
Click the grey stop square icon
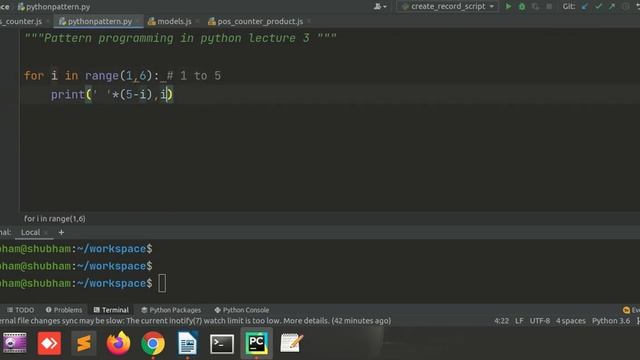coord(549,7)
